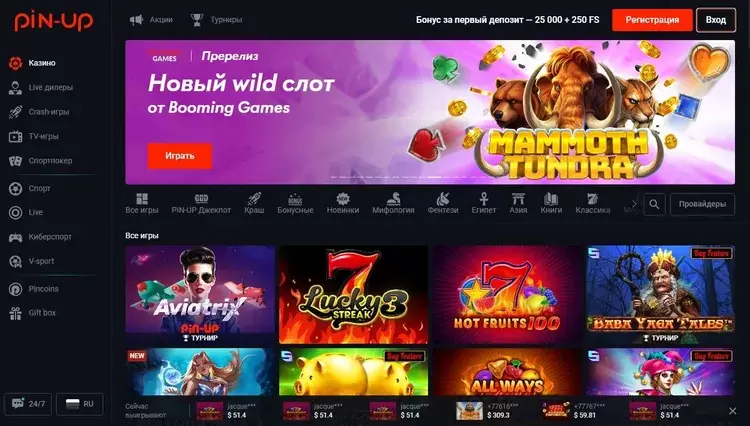Expand category list with right chevron arrow
This screenshot has width=750, height=426.
tap(634, 204)
